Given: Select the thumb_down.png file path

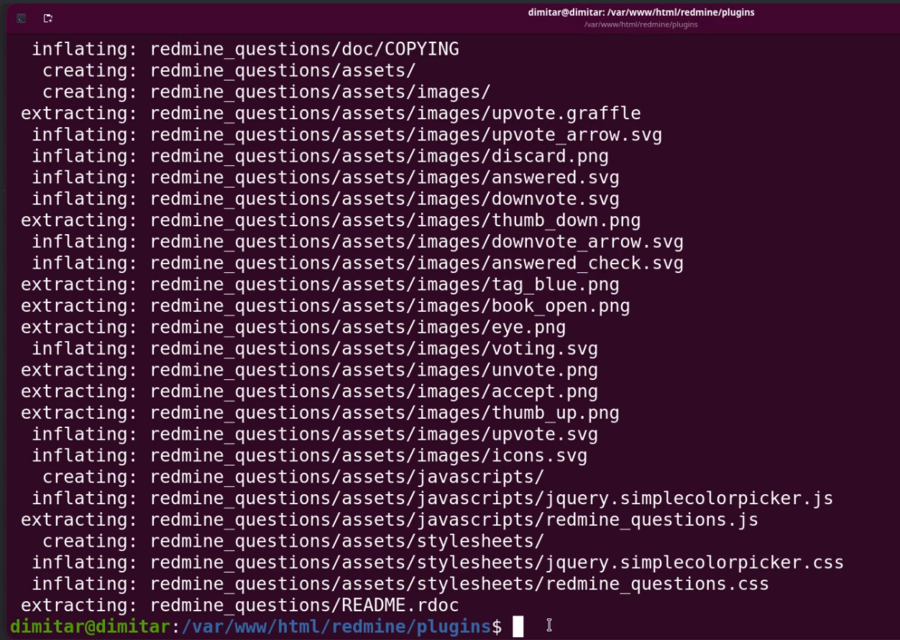Looking at the screenshot, I should pyautogui.click(x=395, y=220).
